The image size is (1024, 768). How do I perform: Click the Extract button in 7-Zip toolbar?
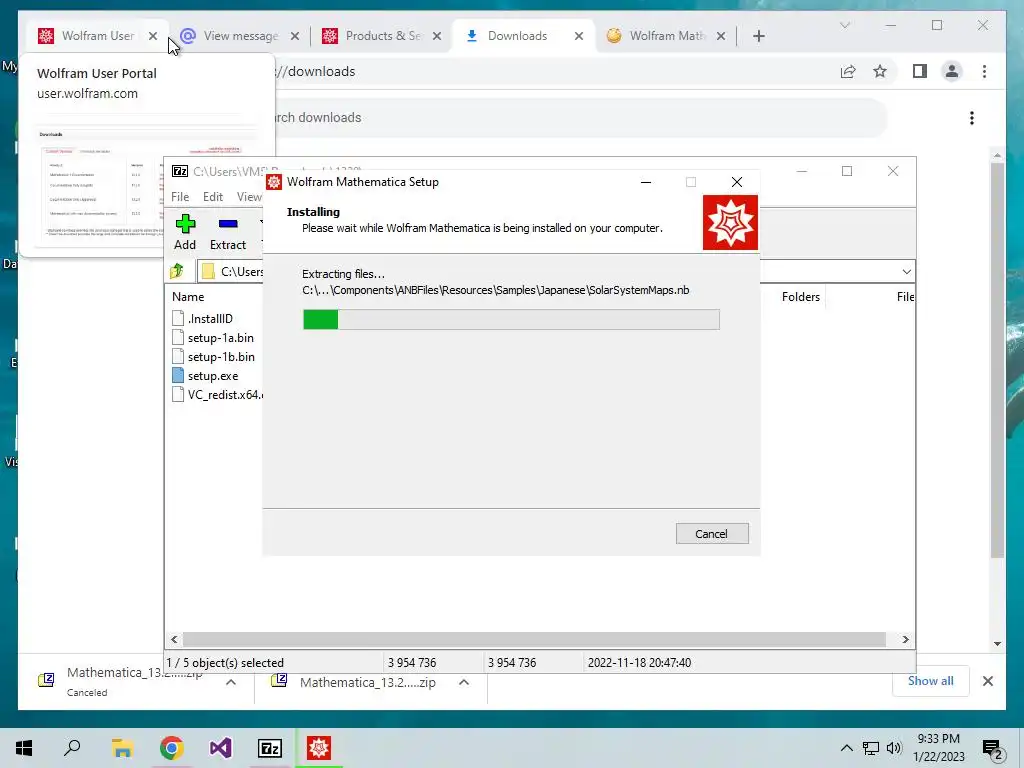[x=228, y=232]
